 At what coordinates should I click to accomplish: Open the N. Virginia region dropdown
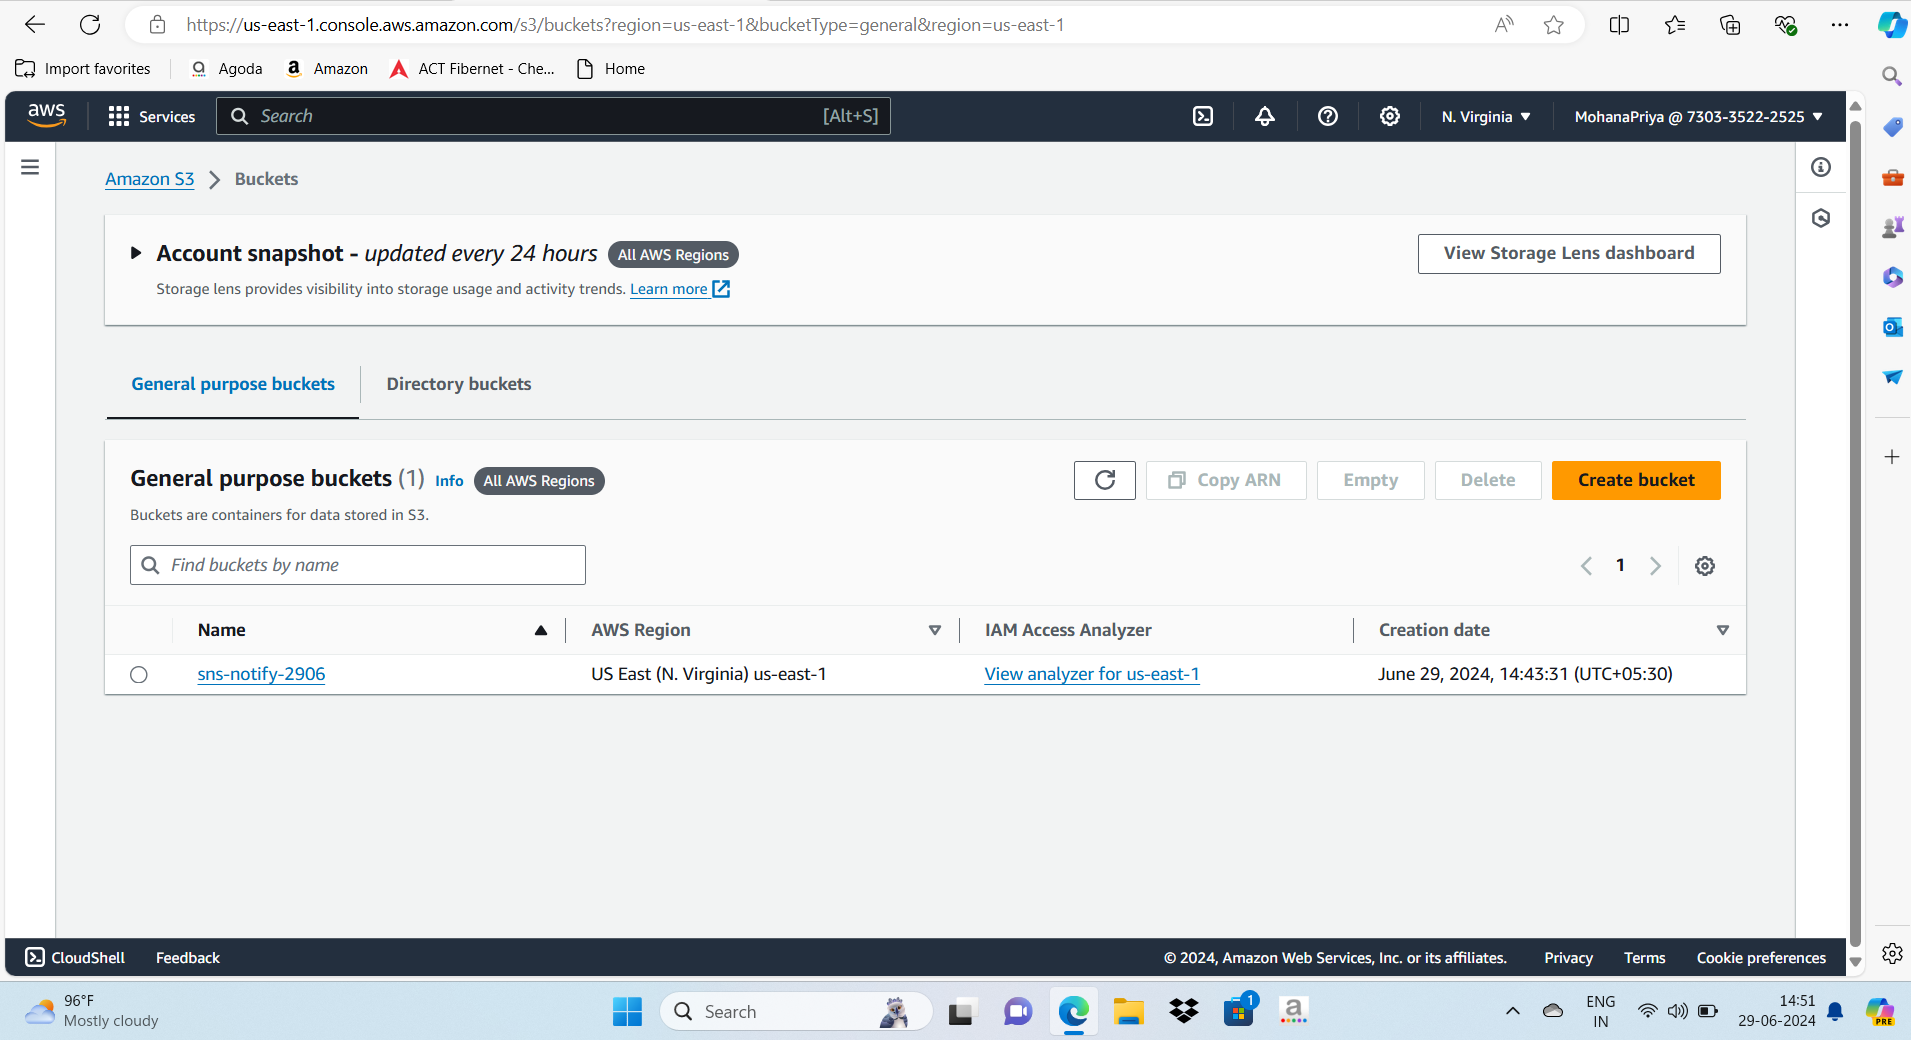click(x=1486, y=116)
